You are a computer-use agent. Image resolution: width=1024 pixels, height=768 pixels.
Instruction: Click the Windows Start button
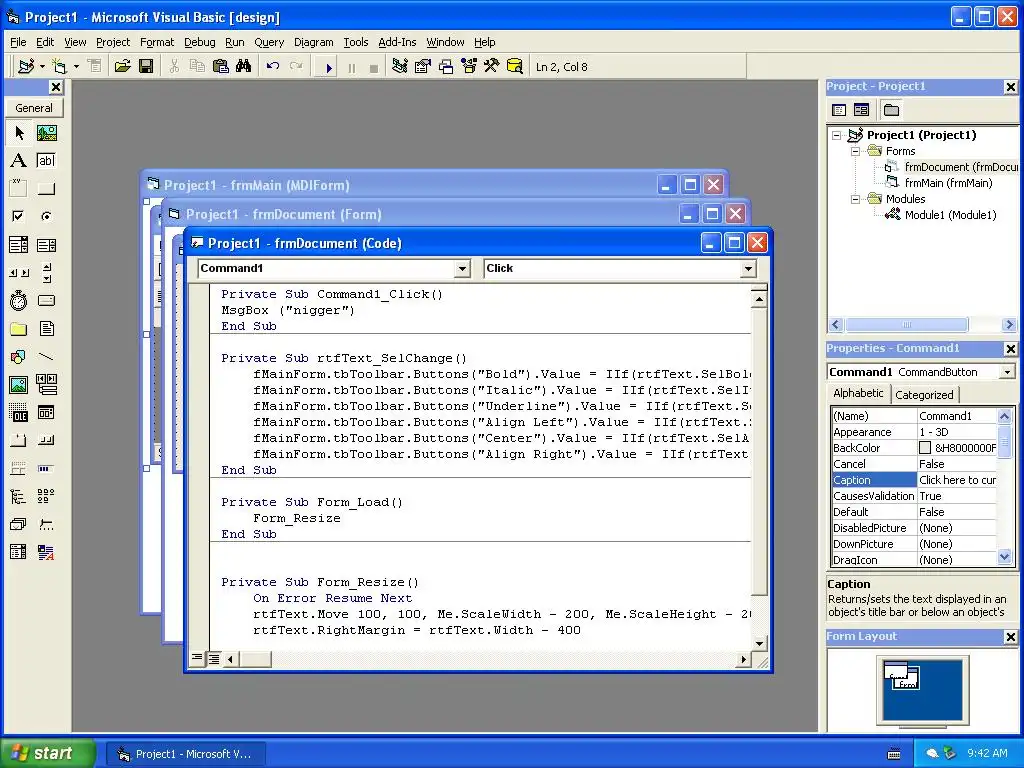pyautogui.click(x=46, y=753)
